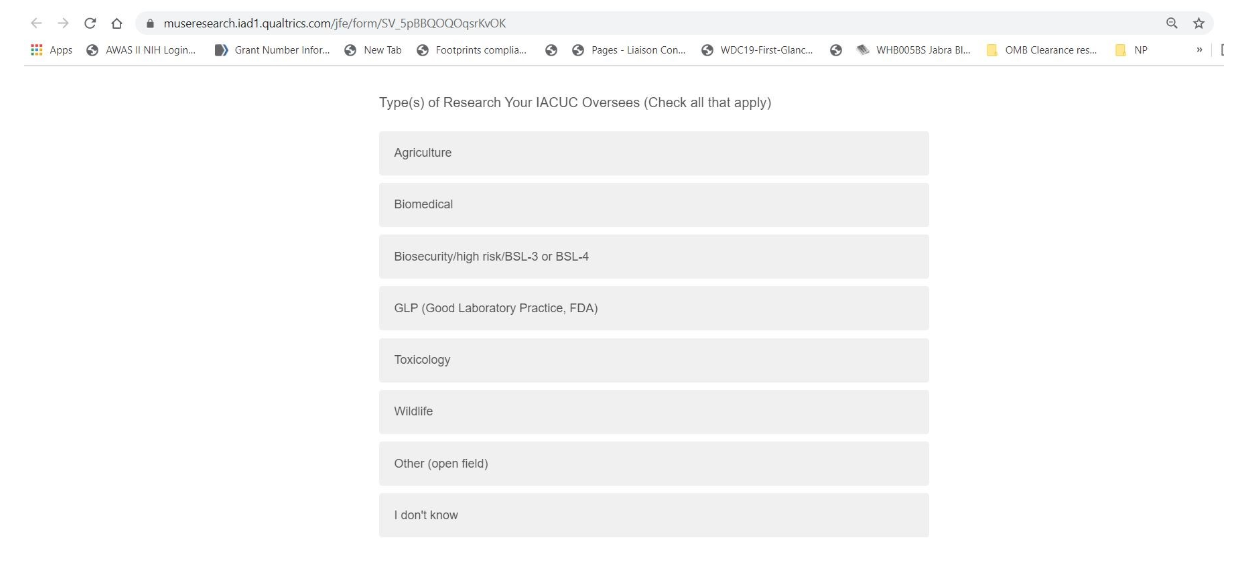Viewport: 1237px width, 567px height.
Task: Open the OMB Clearance bookmark folder
Action: pyautogui.click(x=1042, y=50)
